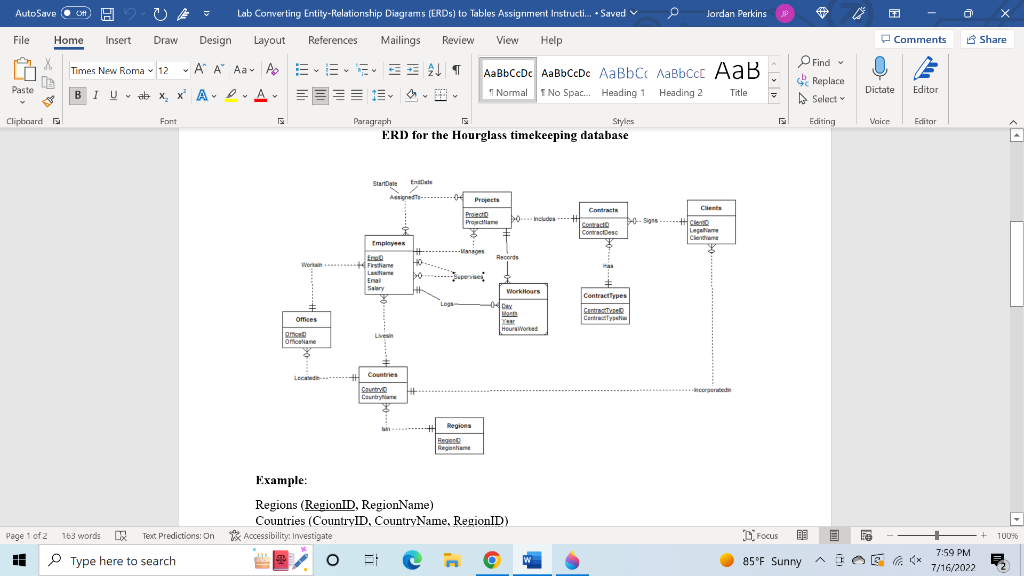Toggle bold formatting
The image size is (1024, 576).
tap(78, 95)
